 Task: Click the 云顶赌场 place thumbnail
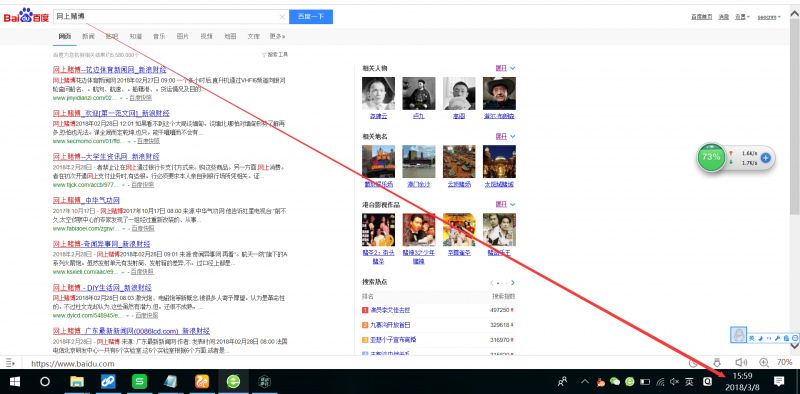coord(459,161)
